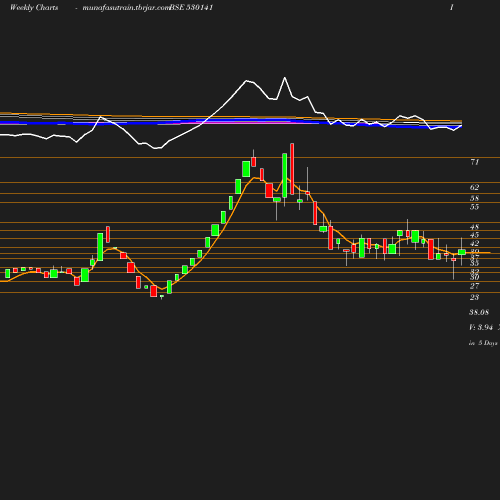This screenshot has width=500, height=500.
Task: Click the price axis label 55
Action: tap(475, 207)
